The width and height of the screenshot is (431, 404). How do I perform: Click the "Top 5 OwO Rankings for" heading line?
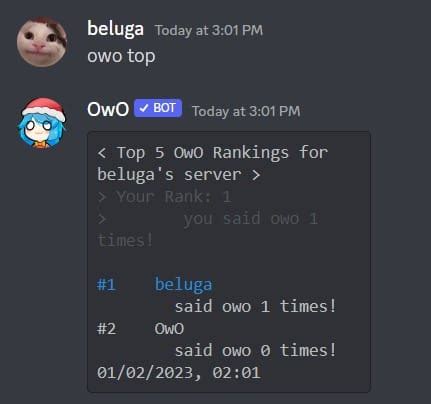(213, 153)
